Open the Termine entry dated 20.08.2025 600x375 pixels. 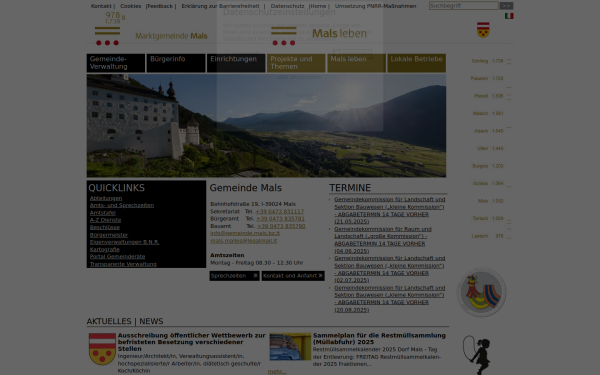coord(390,299)
